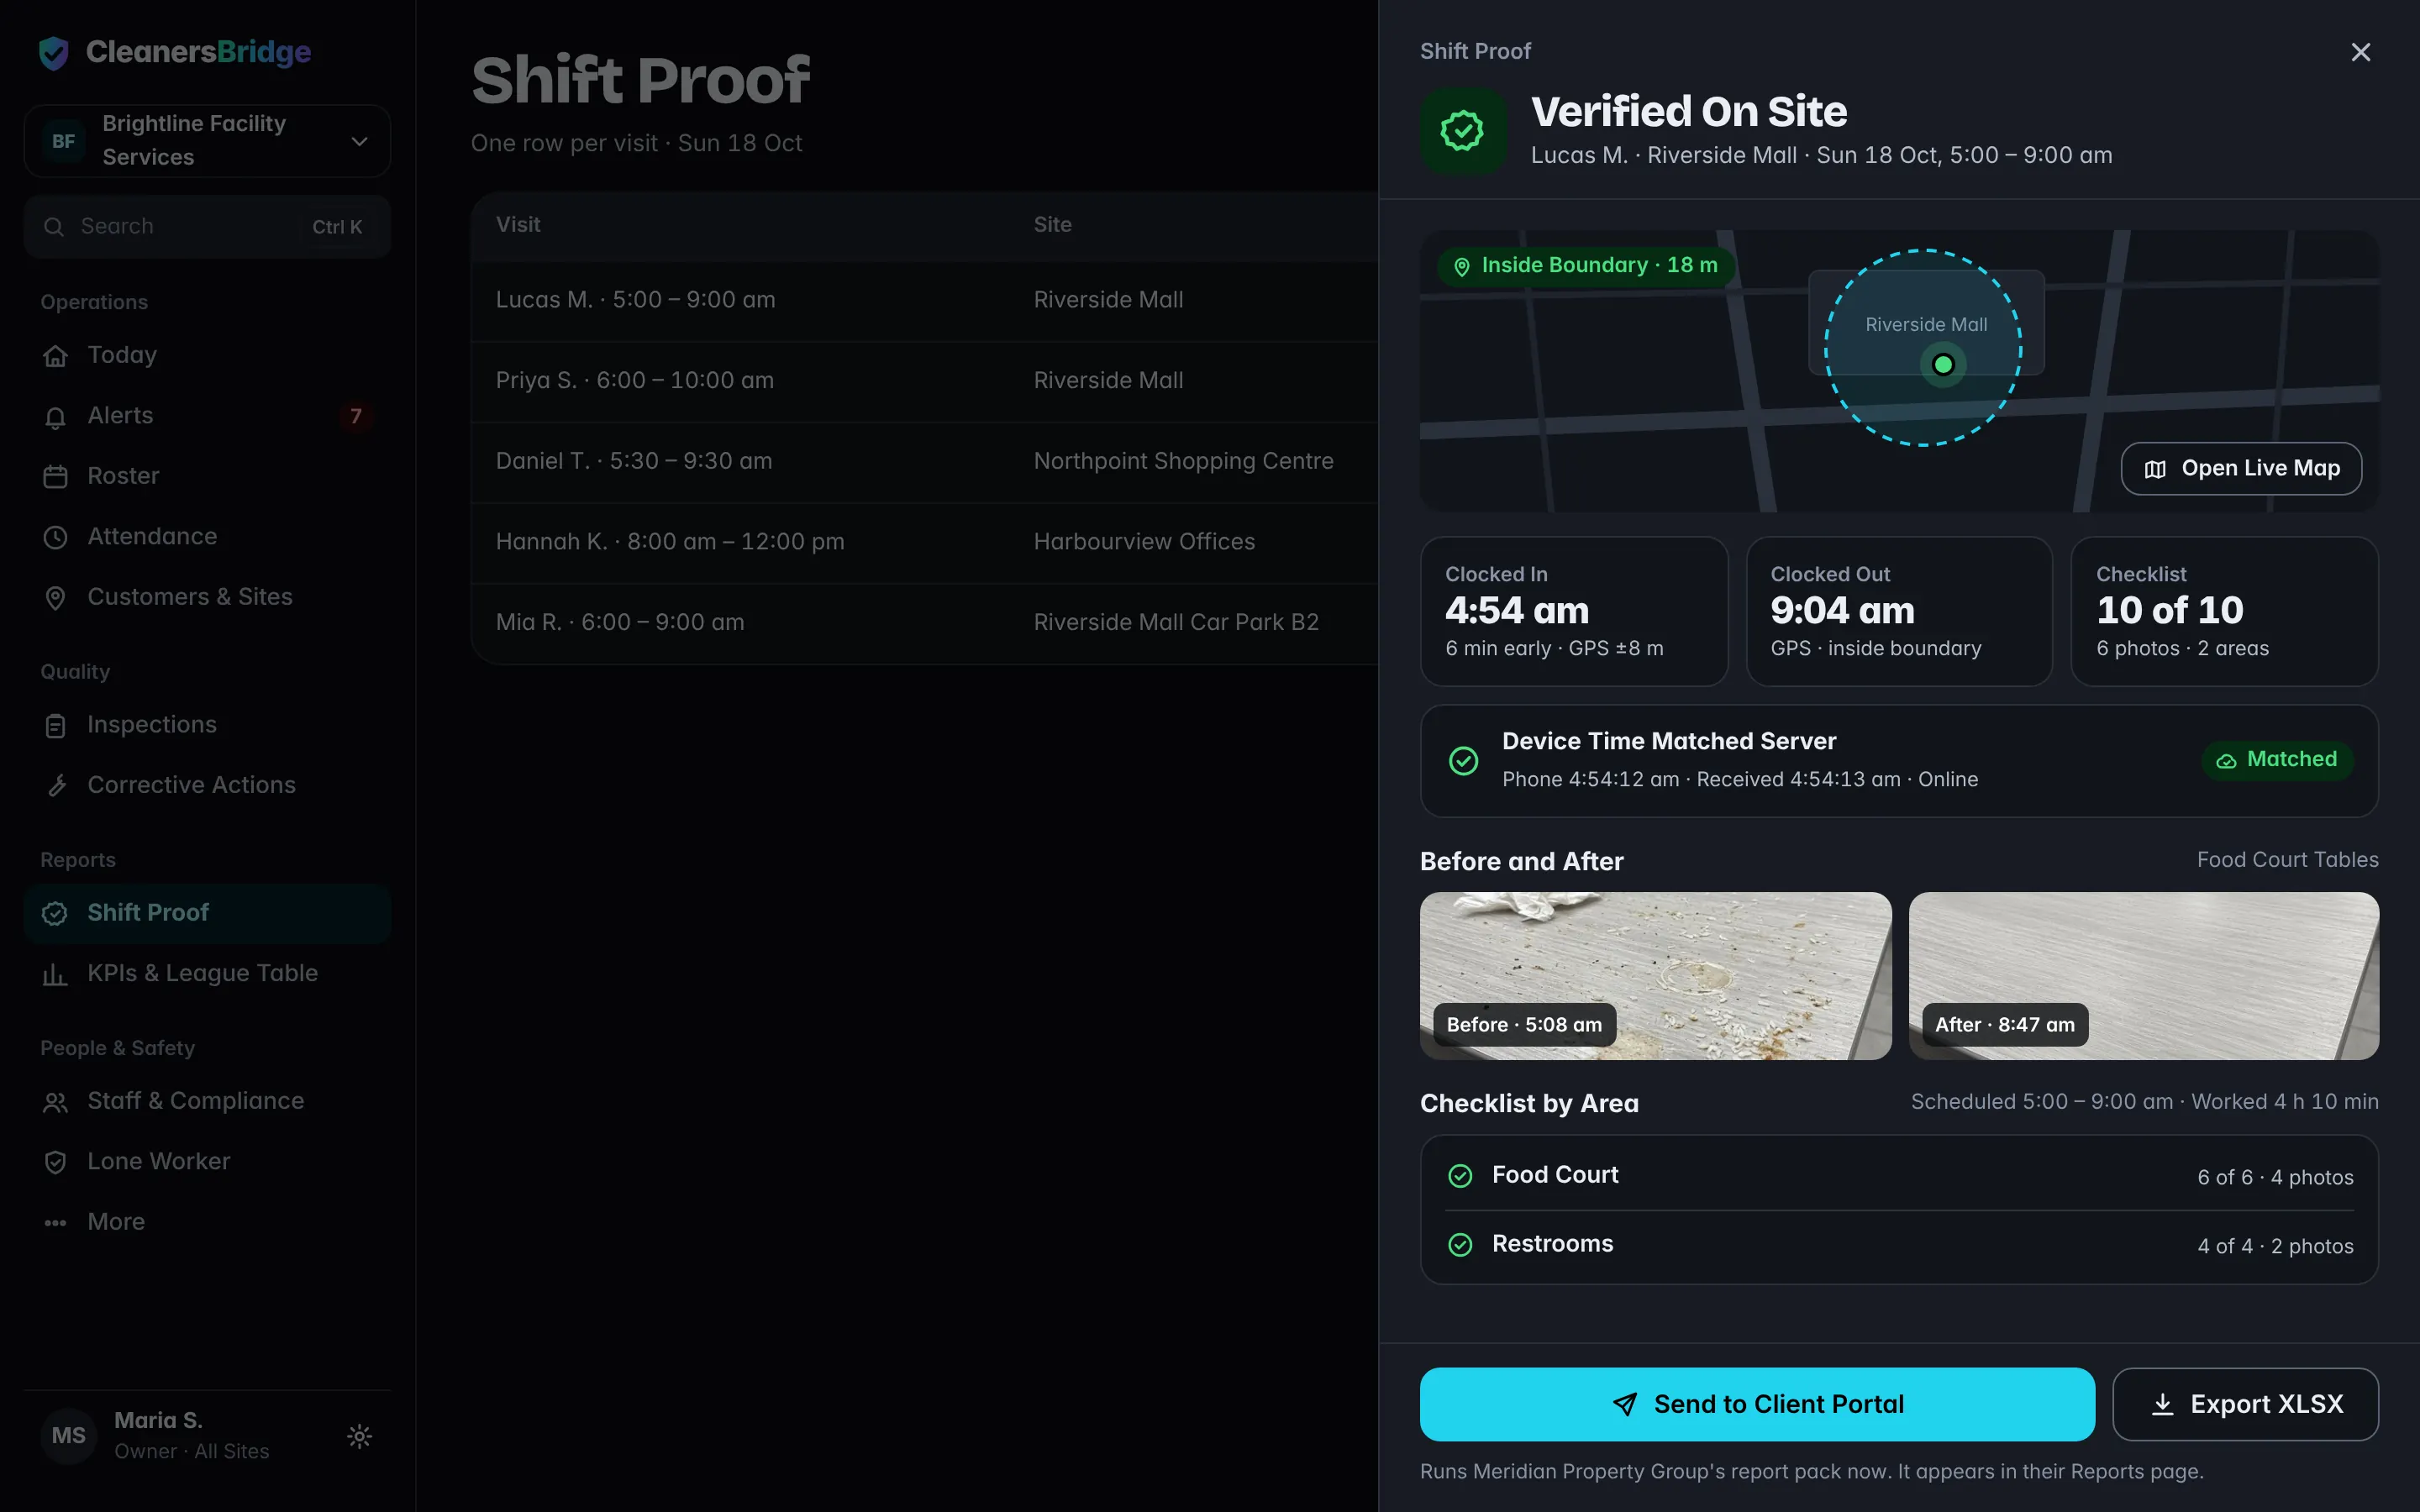Open the KPIs & League Table chart icon
The image size is (2420, 1512).
pos(56,974)
